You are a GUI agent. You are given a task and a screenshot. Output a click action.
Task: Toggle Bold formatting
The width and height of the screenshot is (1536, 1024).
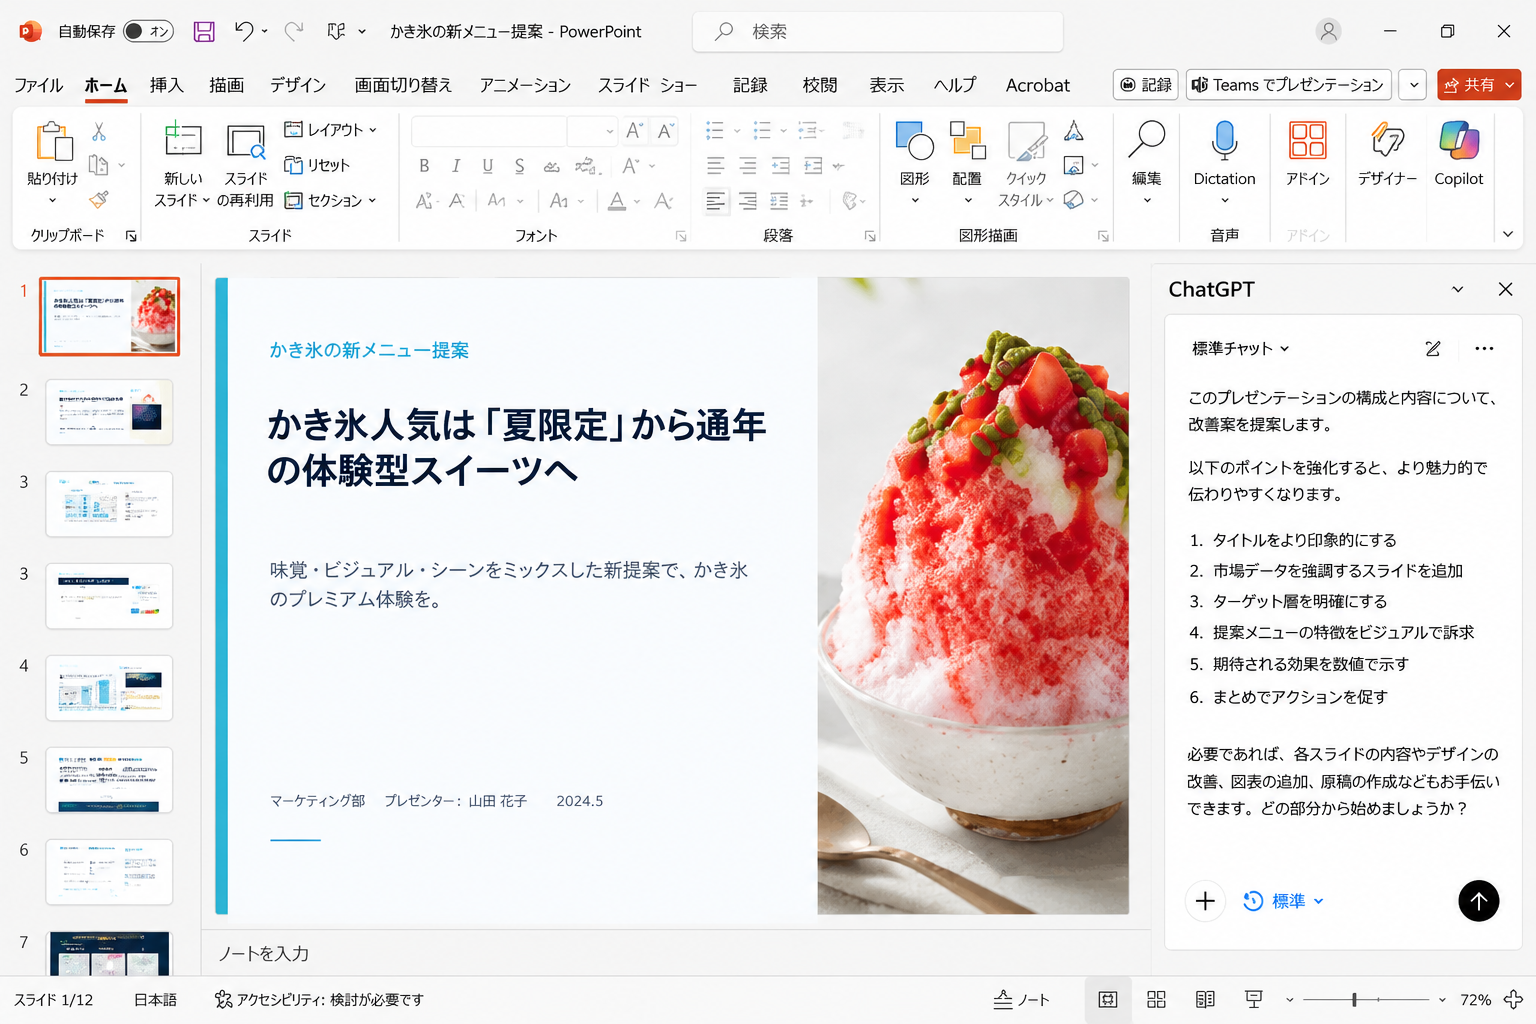coord(424,166)
